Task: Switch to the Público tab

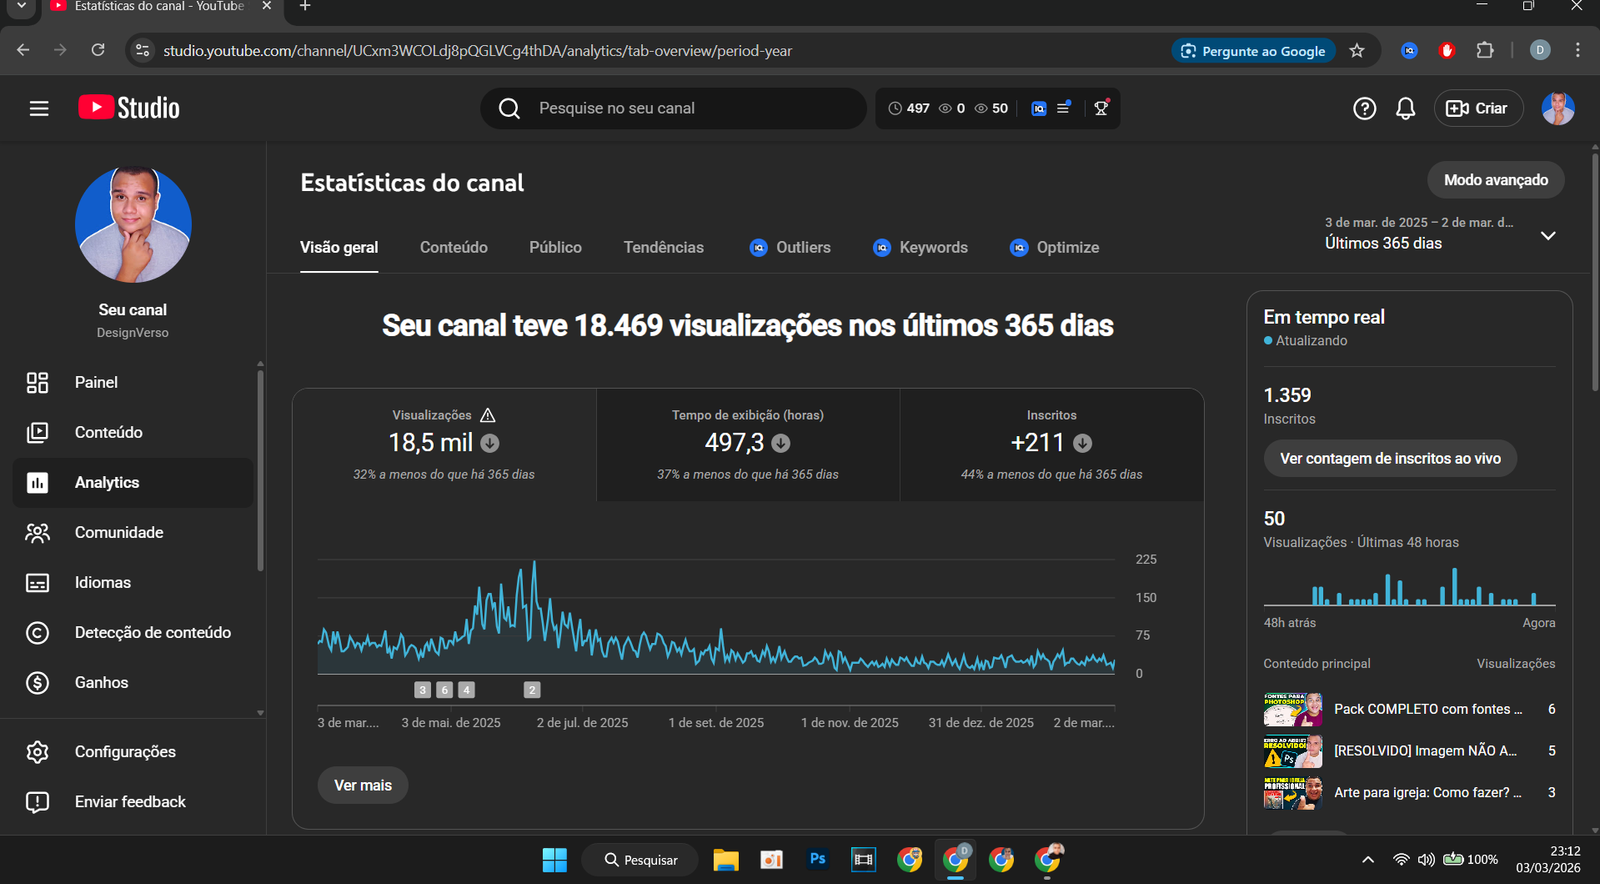Action: (555, 247)
